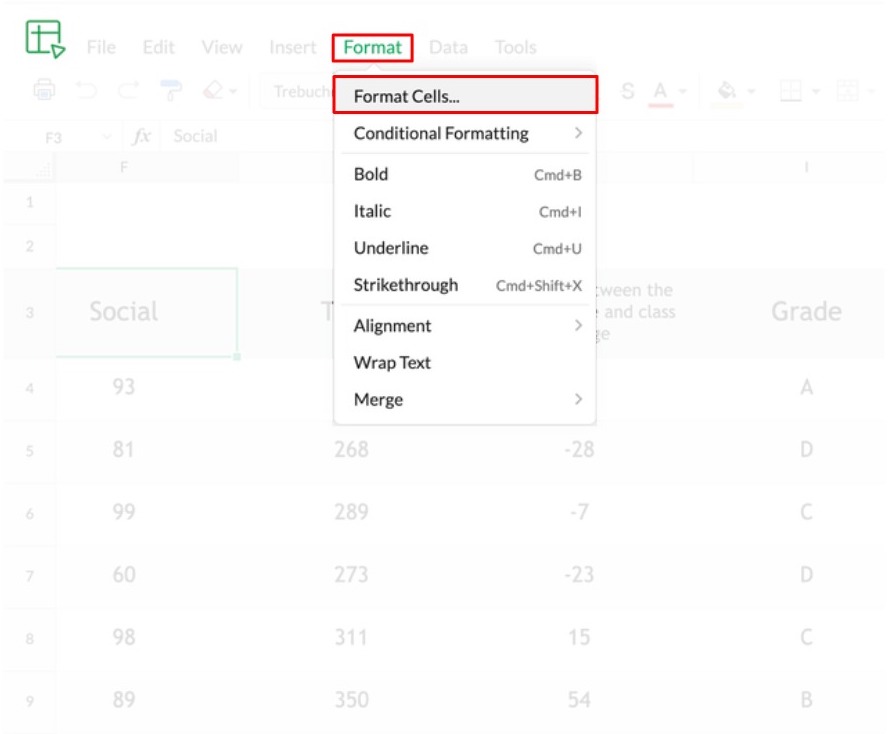Expand the Conditional Formatting submenu
888x734 pixels.
point(465,133)
